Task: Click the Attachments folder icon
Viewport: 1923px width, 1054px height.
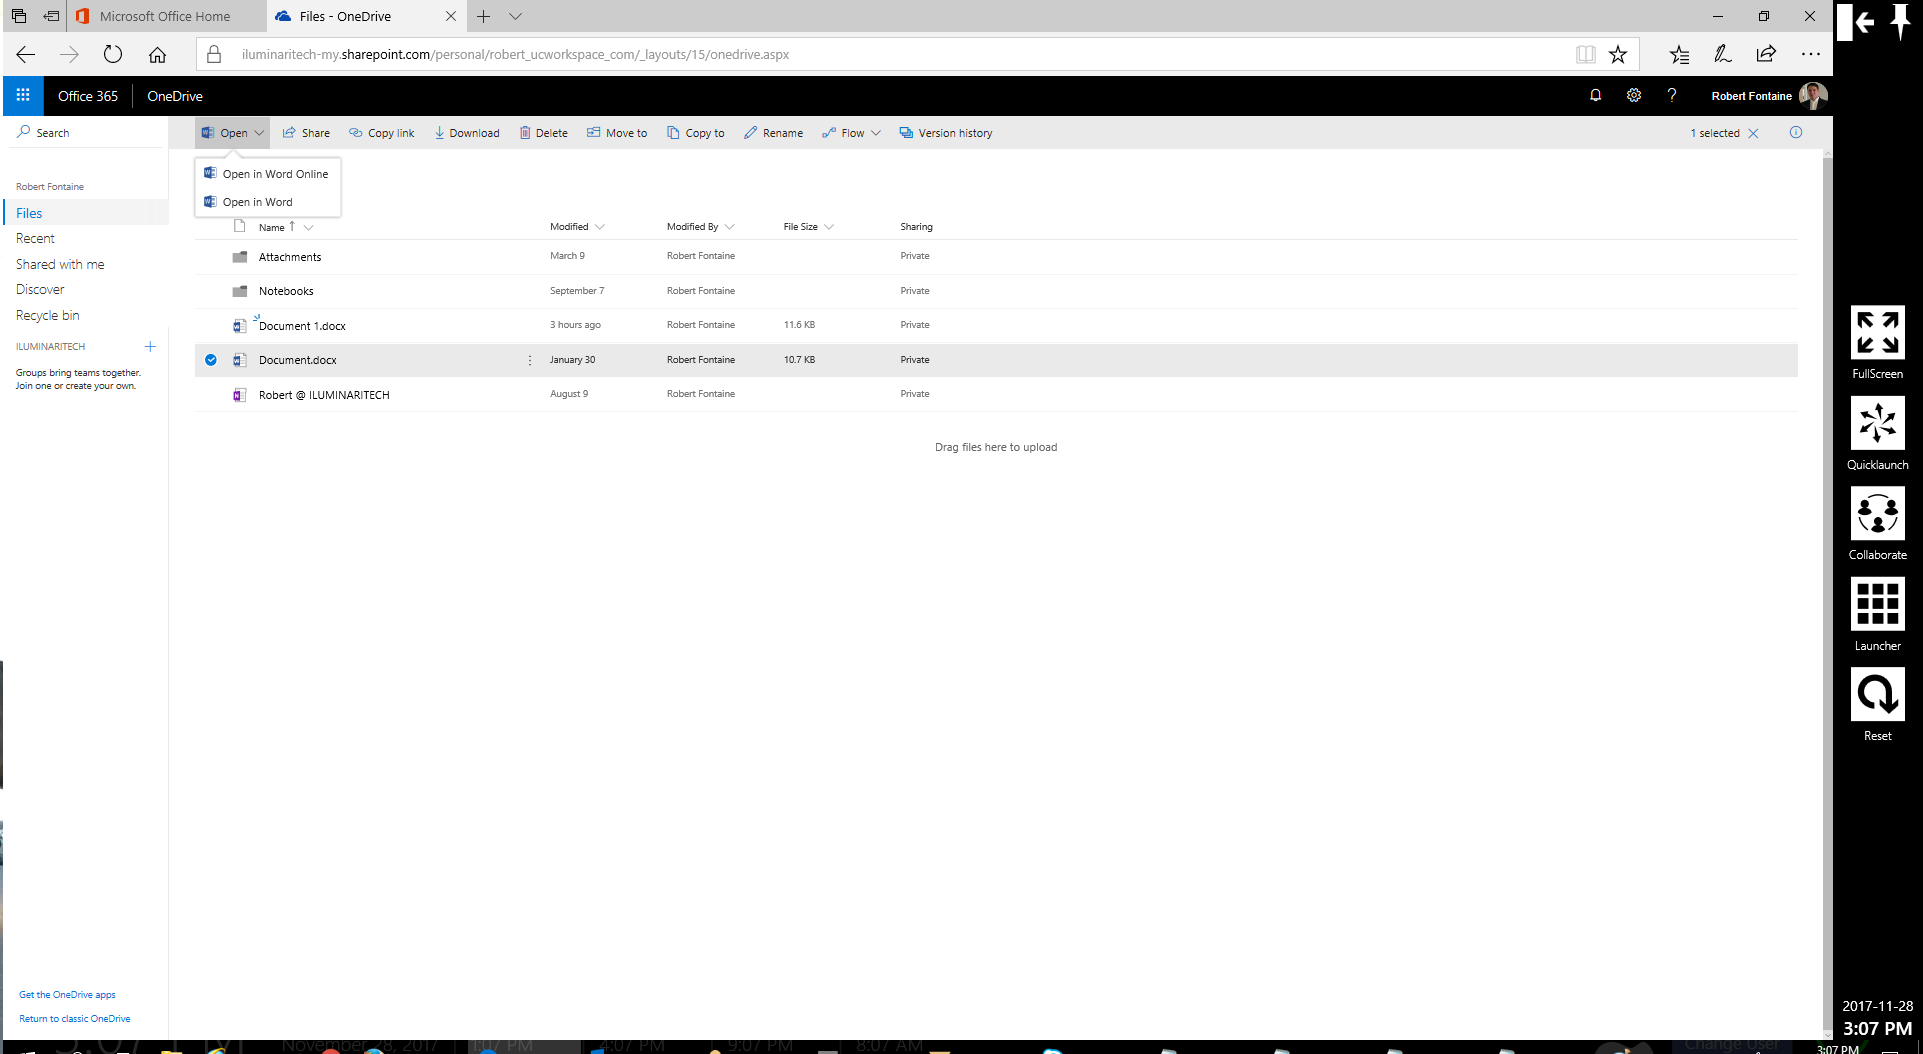Action: pos(240,257)
